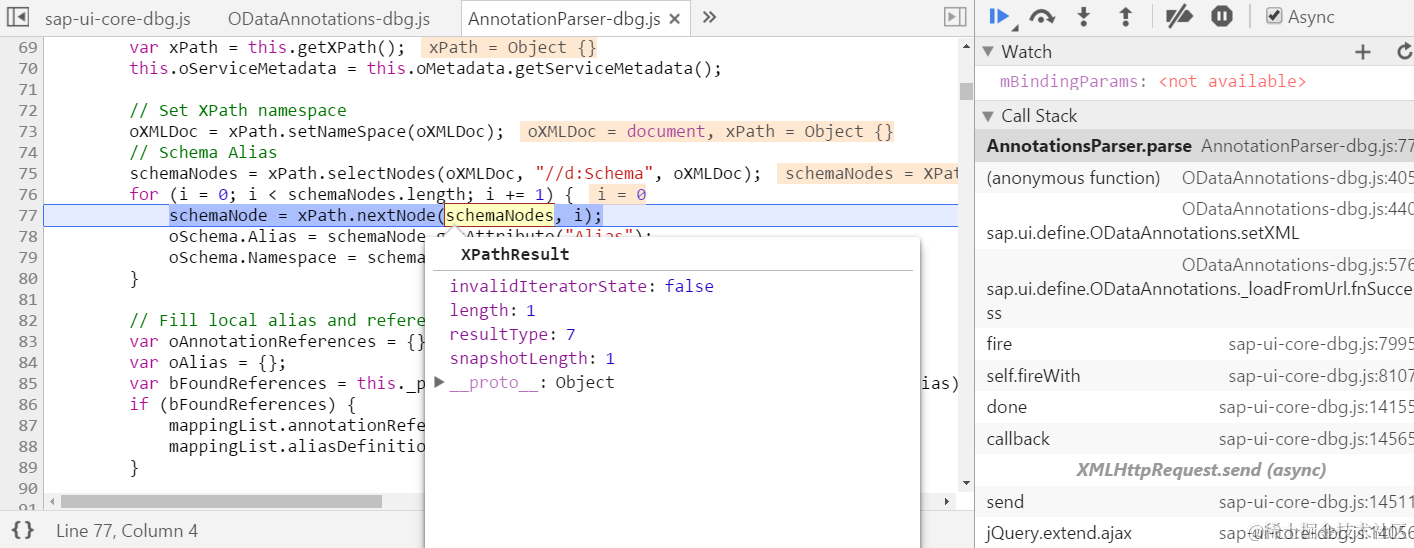Select _loadFromUrl.fnSuccess call frame

pyautogui.click(x=1195, y=288)
